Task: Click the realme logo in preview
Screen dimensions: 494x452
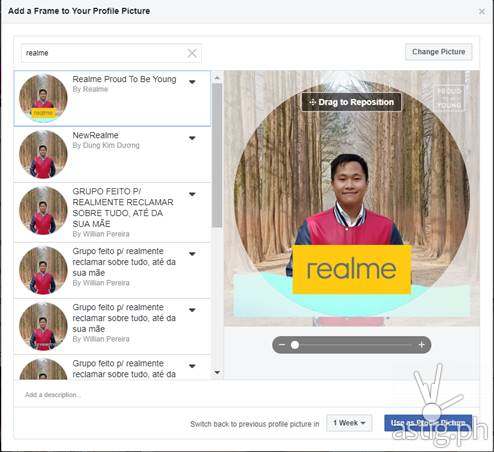Action: pyautogui.click(x=352, y=270)
